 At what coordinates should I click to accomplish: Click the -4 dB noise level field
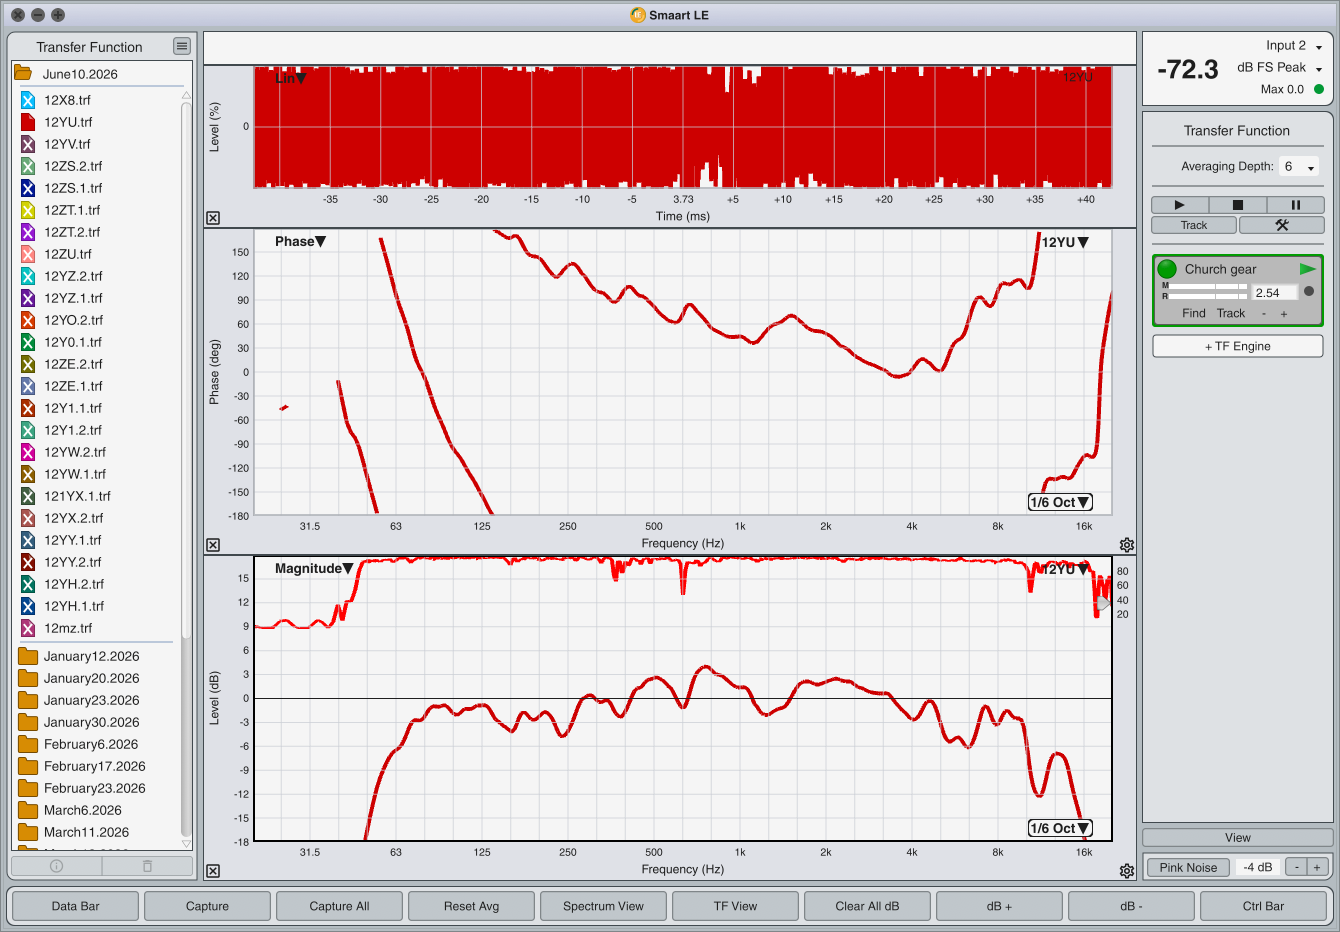coord(1258,867)
